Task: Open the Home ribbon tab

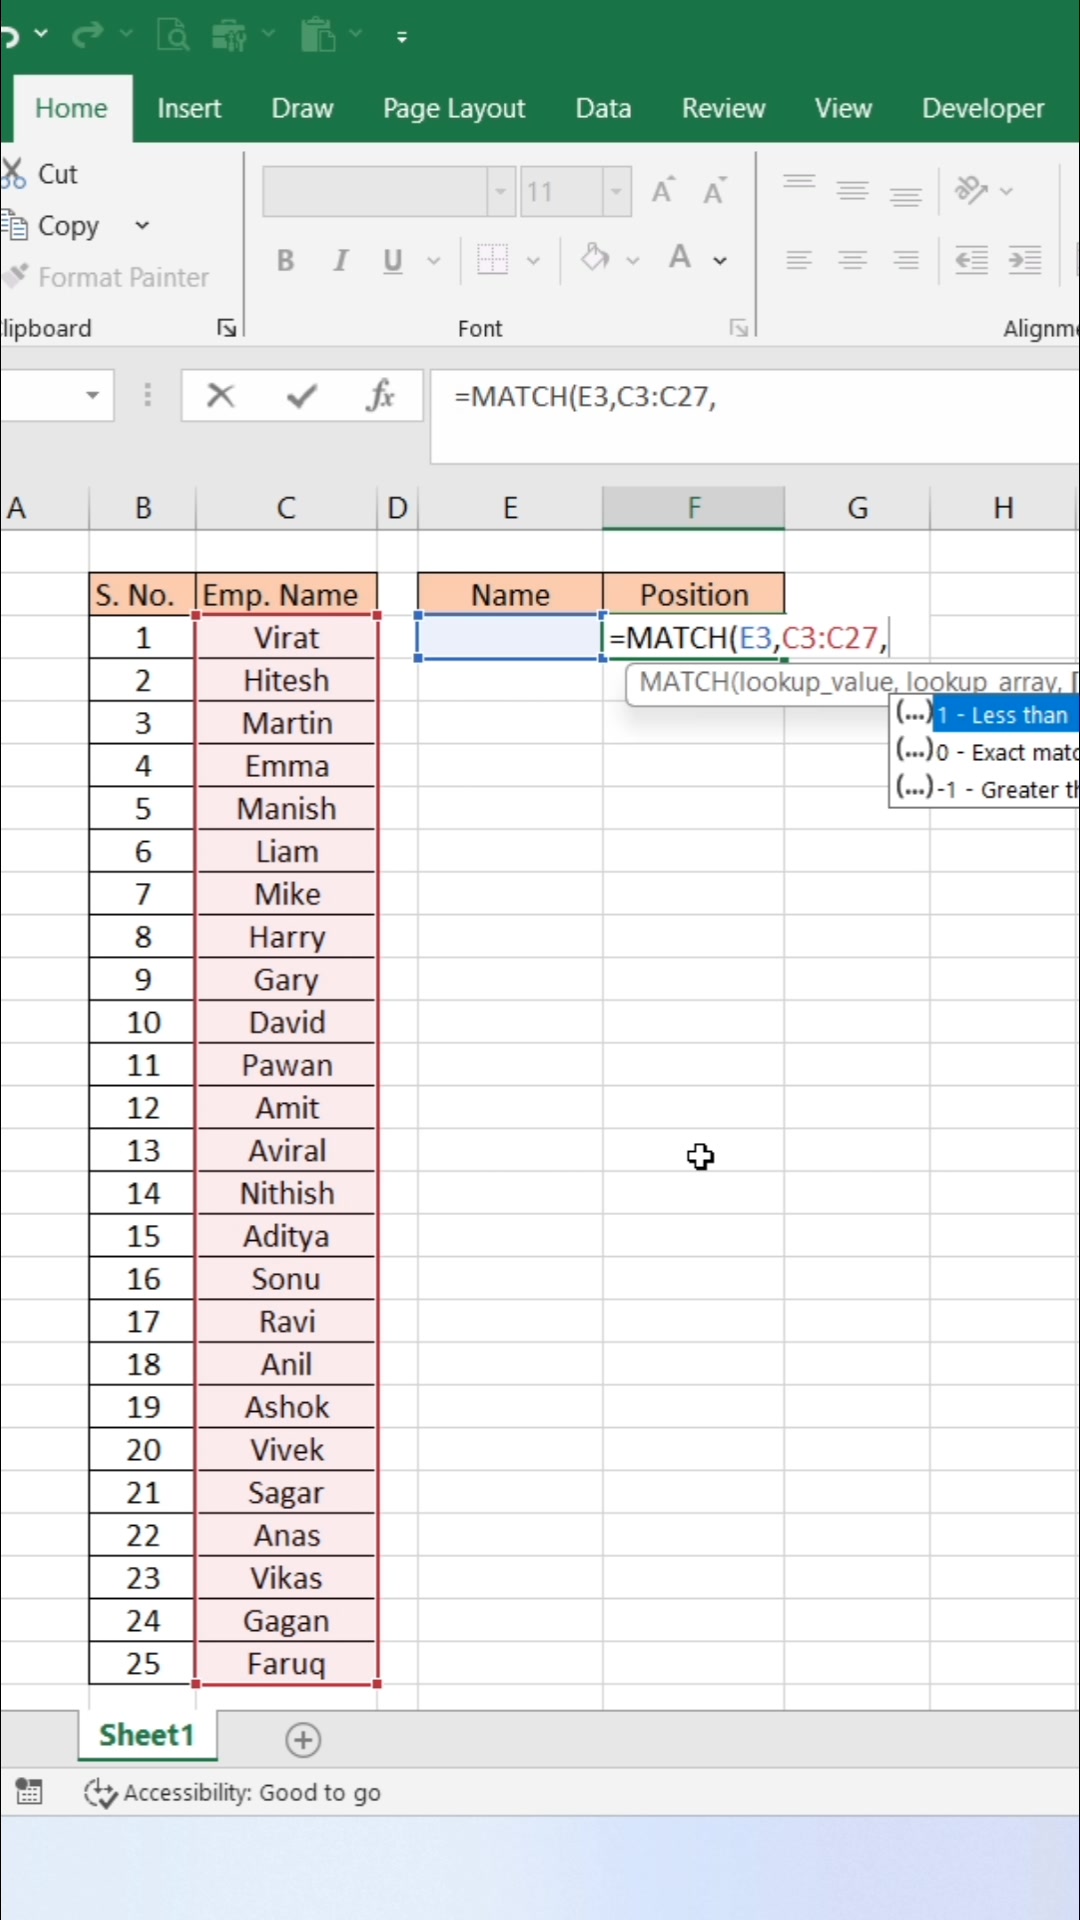Action: [x=71, y=108]
